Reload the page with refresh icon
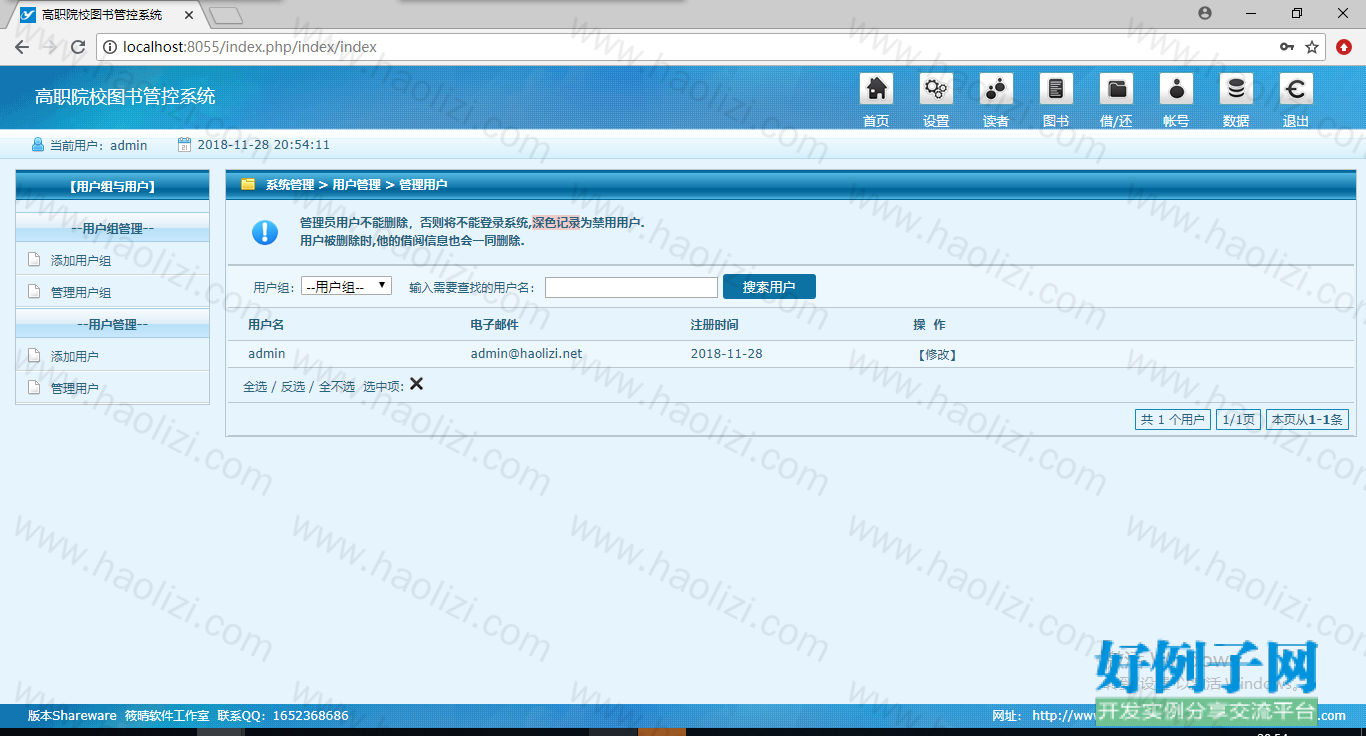The width and height of the screenshot is (1366, 736). [78, 47]
